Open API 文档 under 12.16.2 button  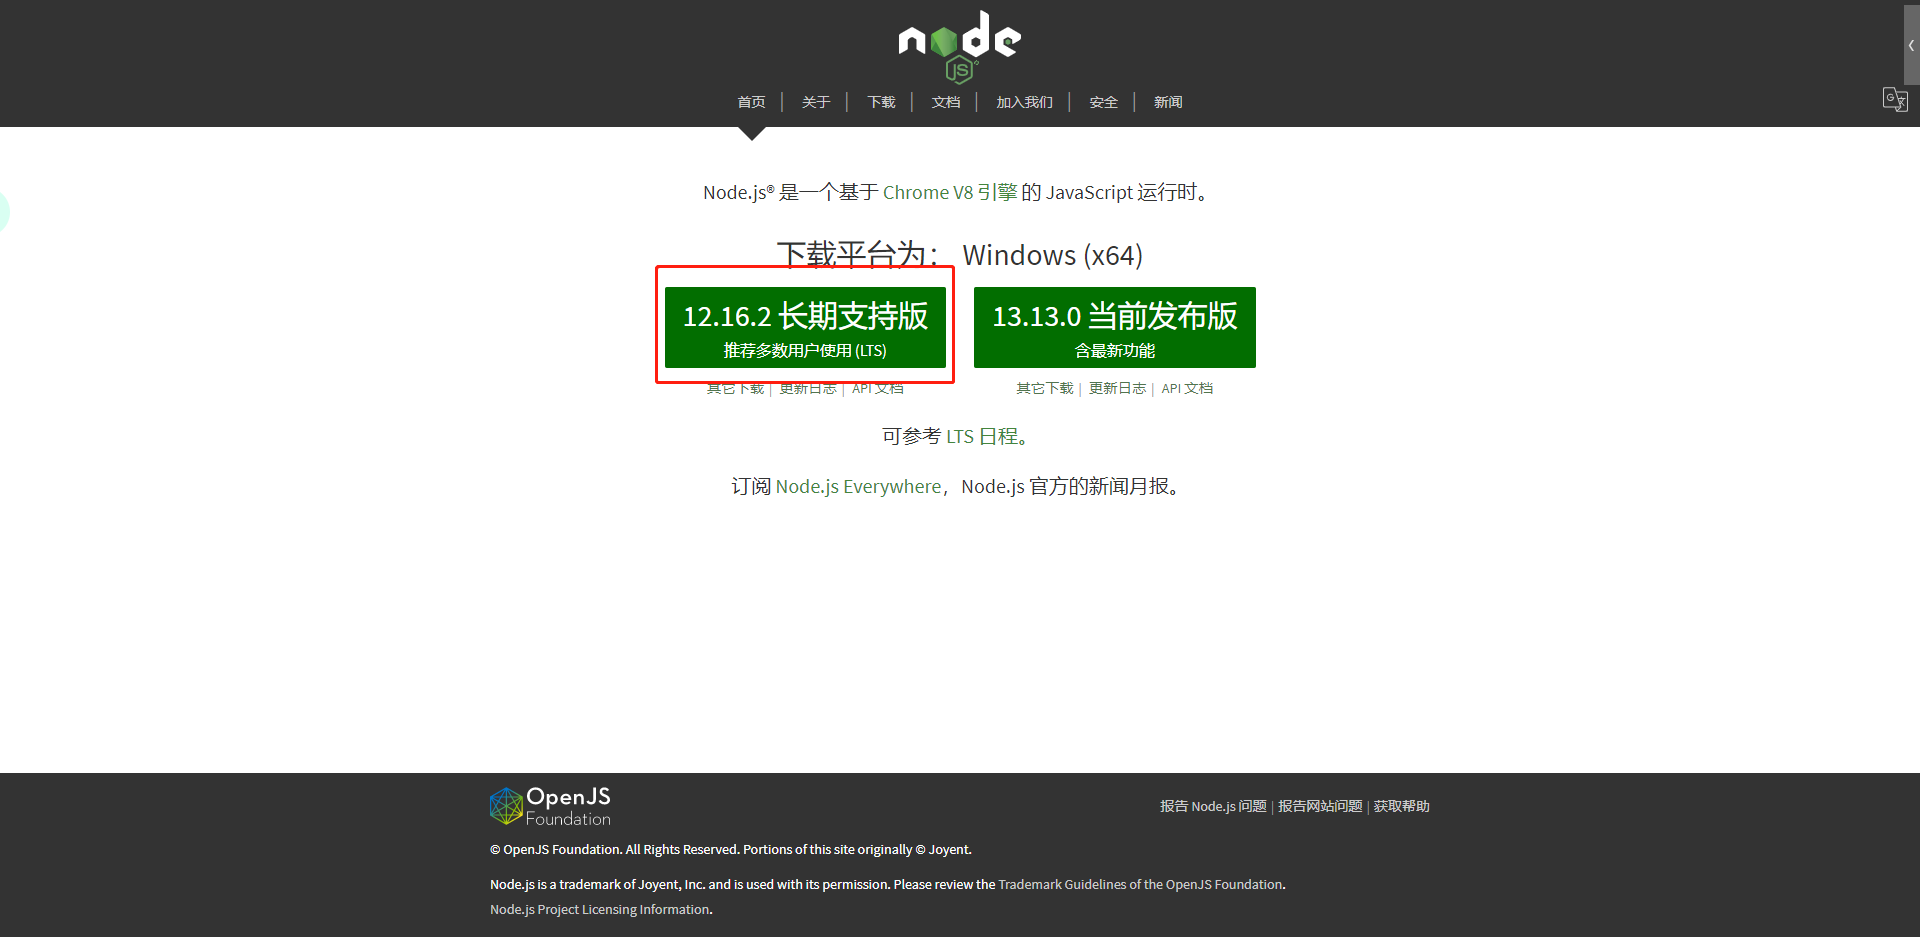(878, 389)
